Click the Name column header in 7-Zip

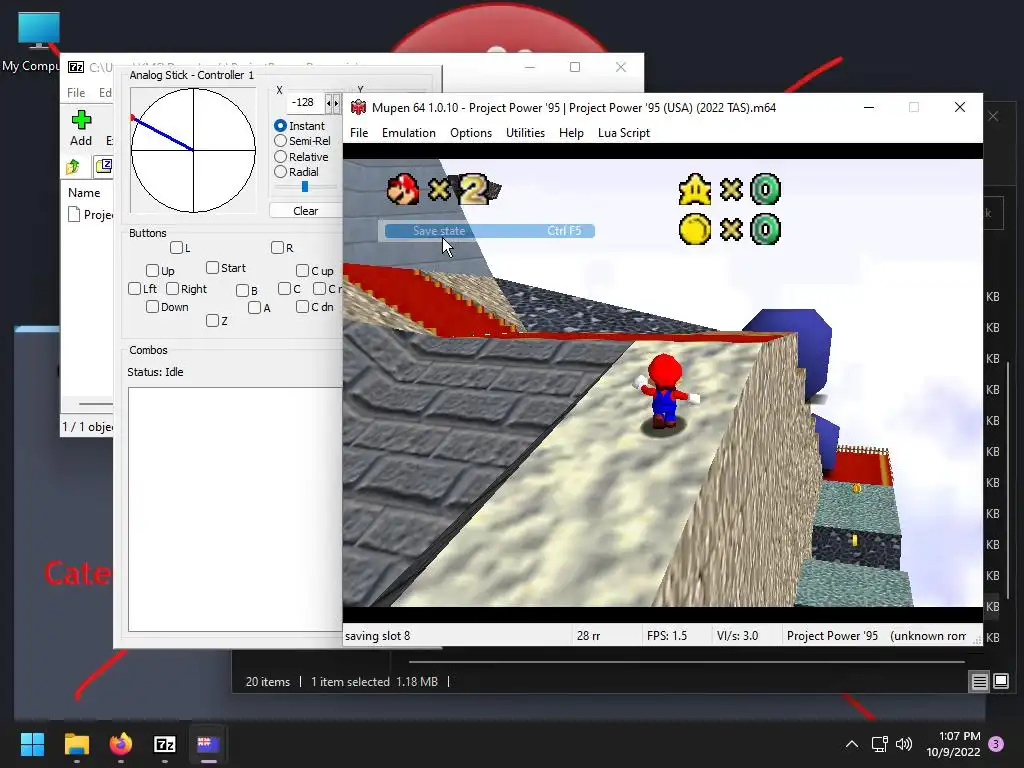click(84, 193)
